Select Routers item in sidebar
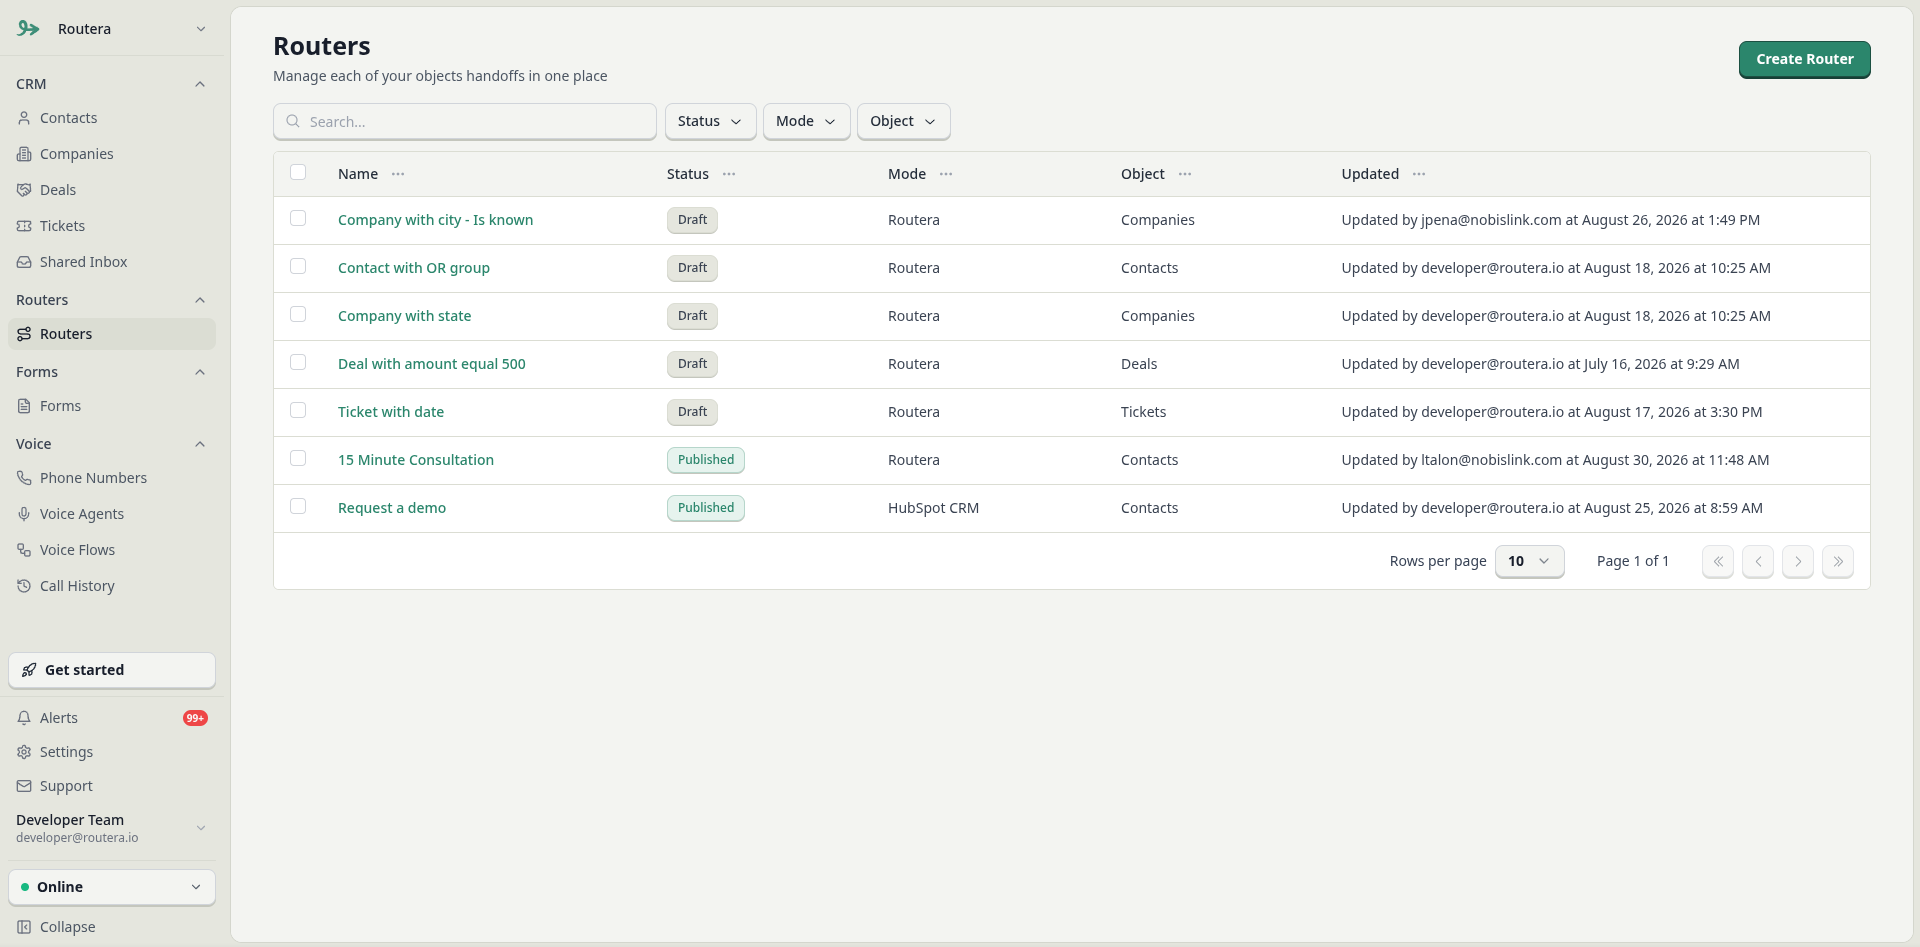 coord(112,334)
